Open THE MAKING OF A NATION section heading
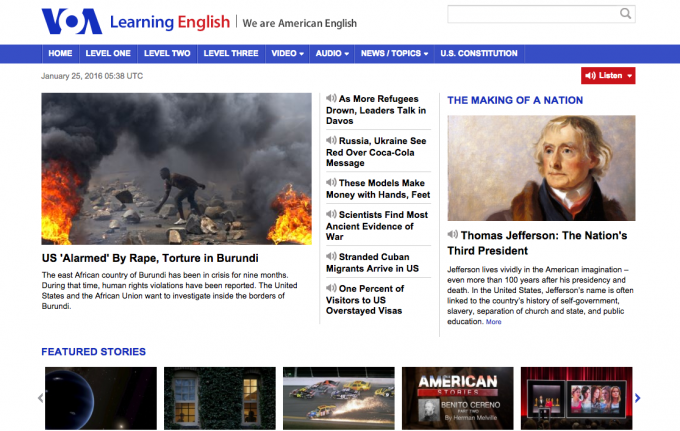 tap(515, 100)
